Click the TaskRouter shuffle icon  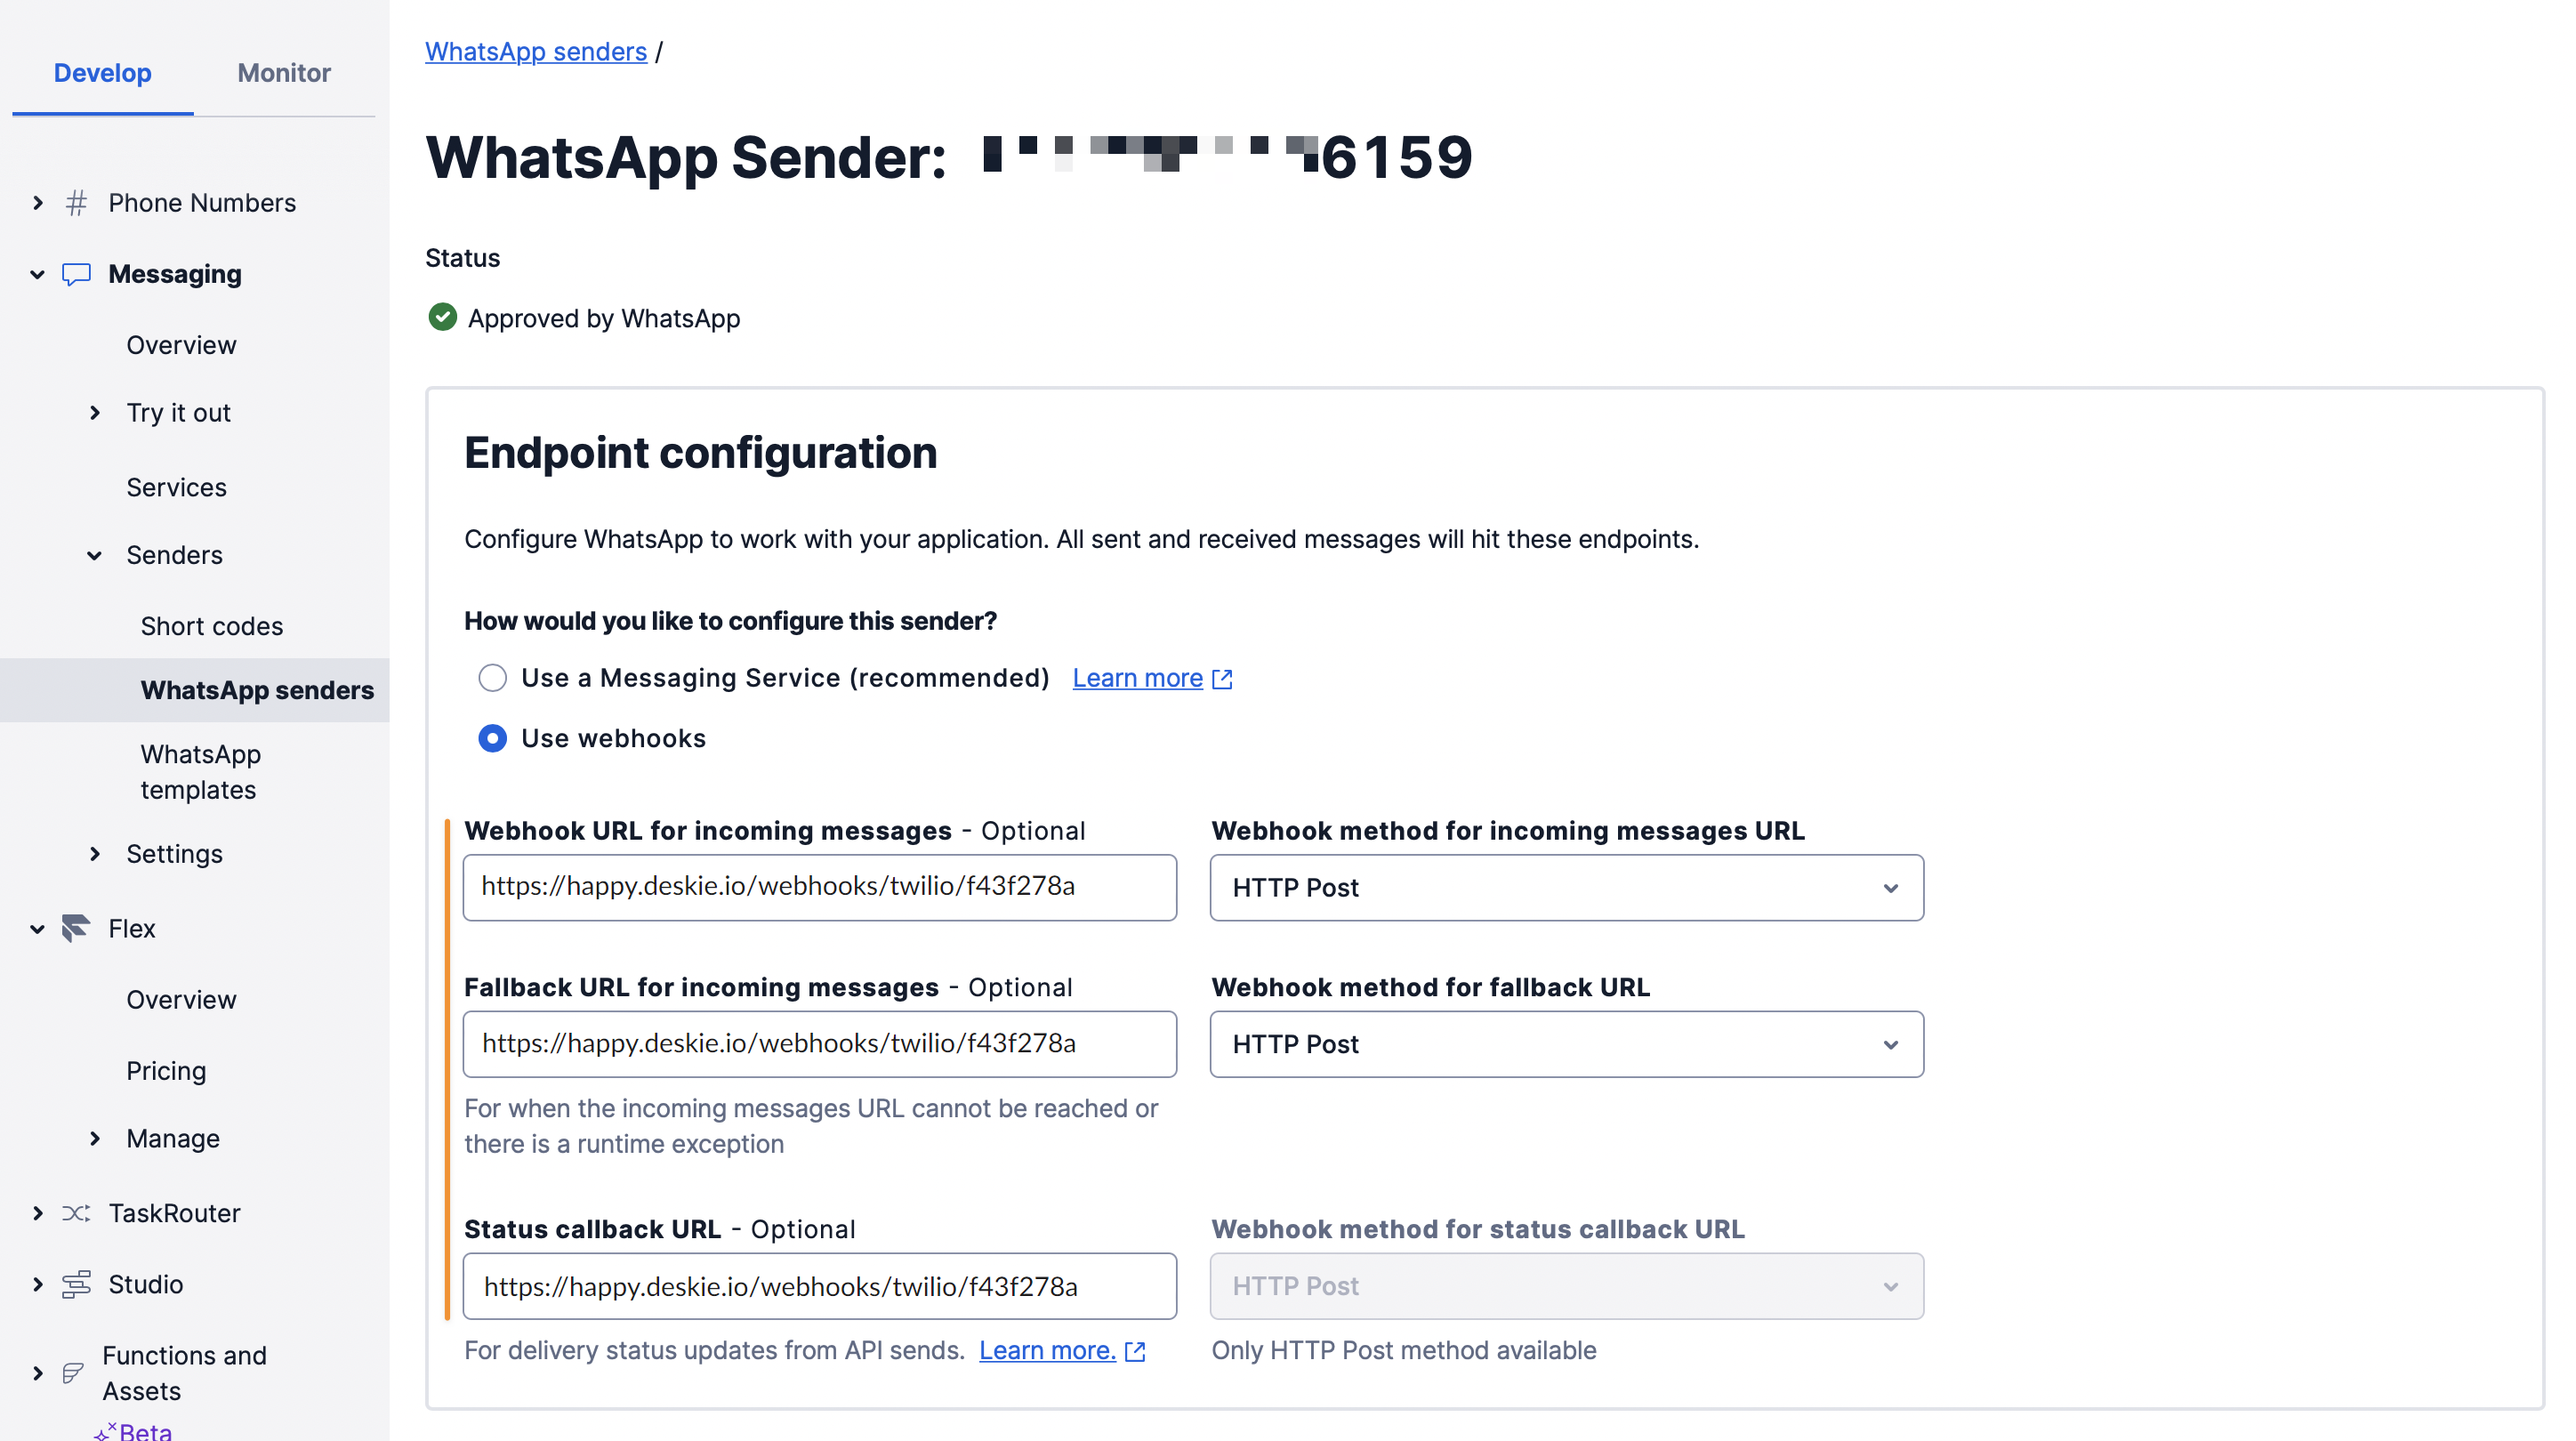pos(76,1213)
